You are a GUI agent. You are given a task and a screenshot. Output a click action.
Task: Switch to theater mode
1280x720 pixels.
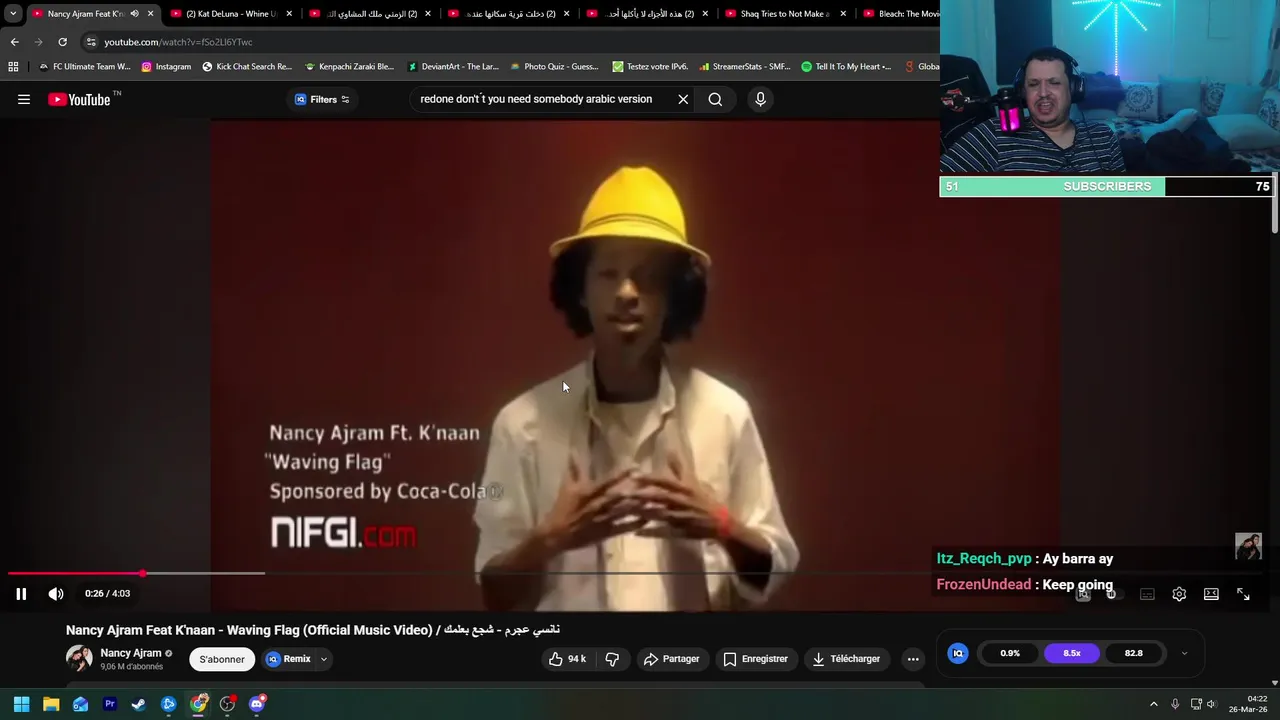pos(1211,594)
